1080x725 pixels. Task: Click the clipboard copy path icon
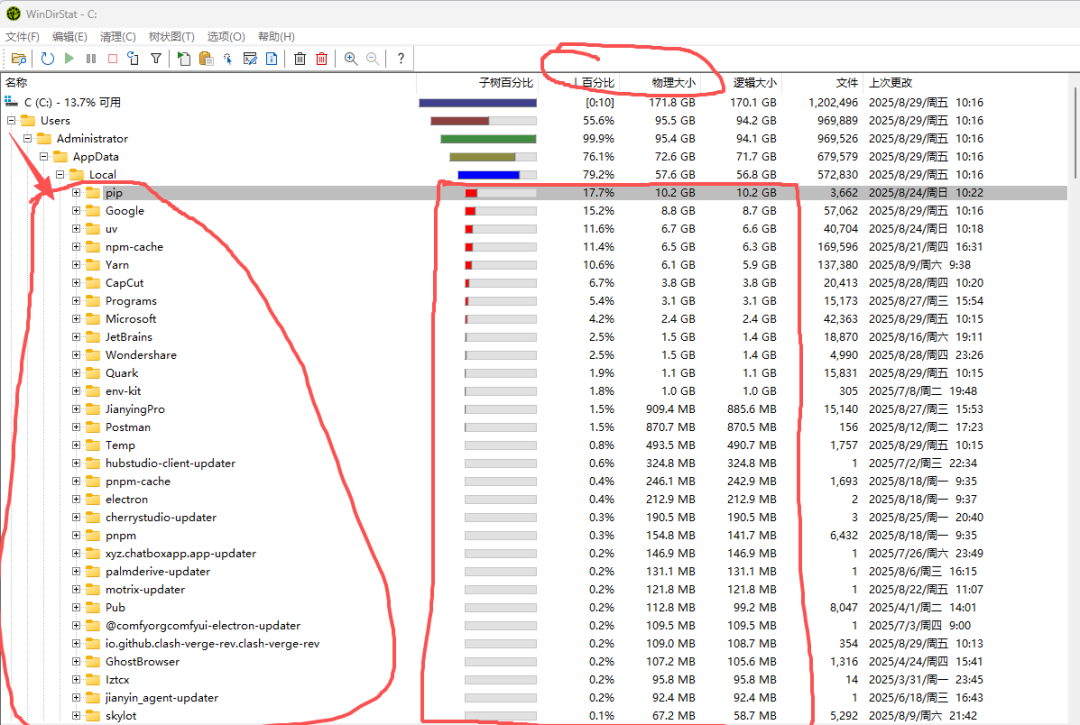tap(206, 59)
